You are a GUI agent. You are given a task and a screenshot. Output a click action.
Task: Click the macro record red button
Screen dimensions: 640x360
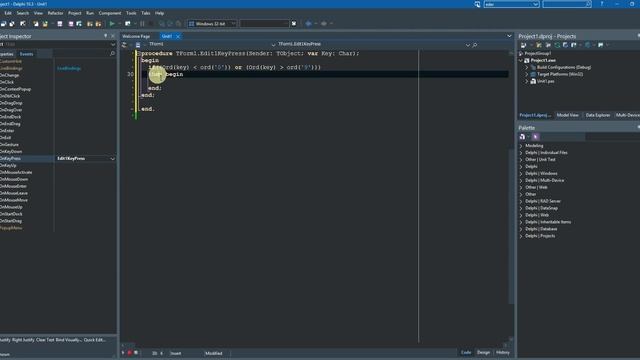[x=129, y=353]
